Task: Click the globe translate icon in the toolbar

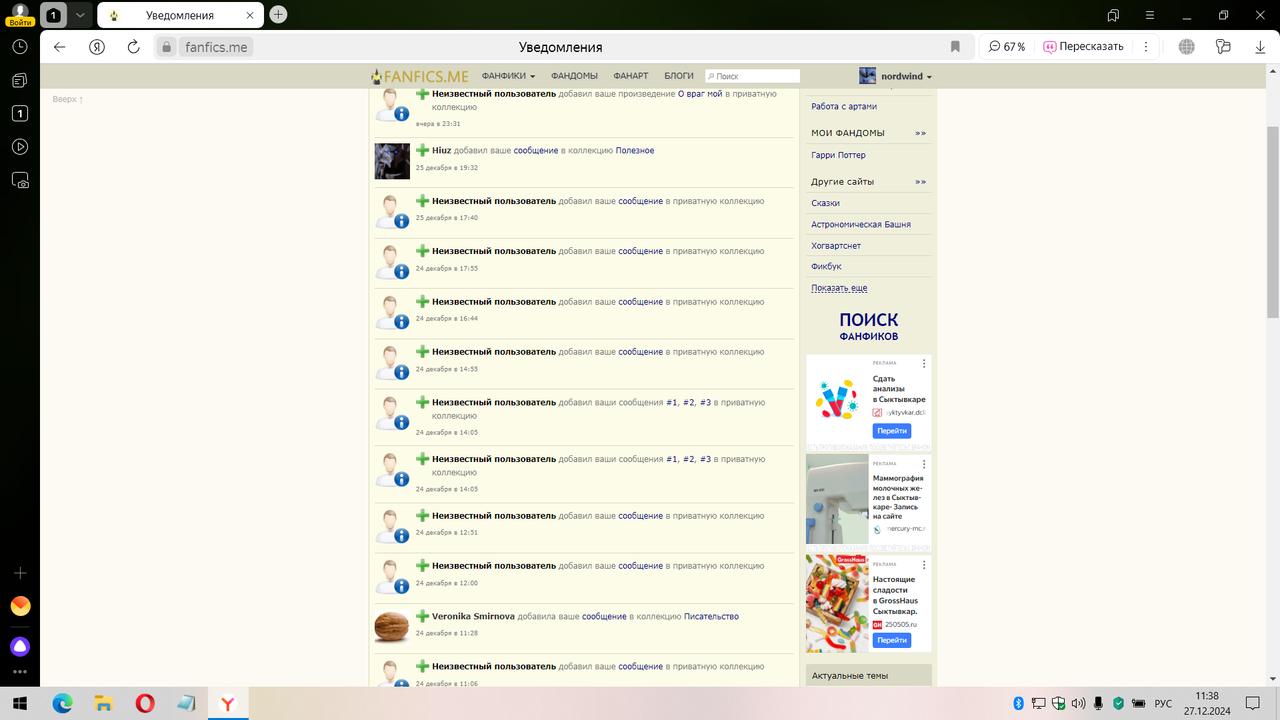Action: coord(1187,47)
